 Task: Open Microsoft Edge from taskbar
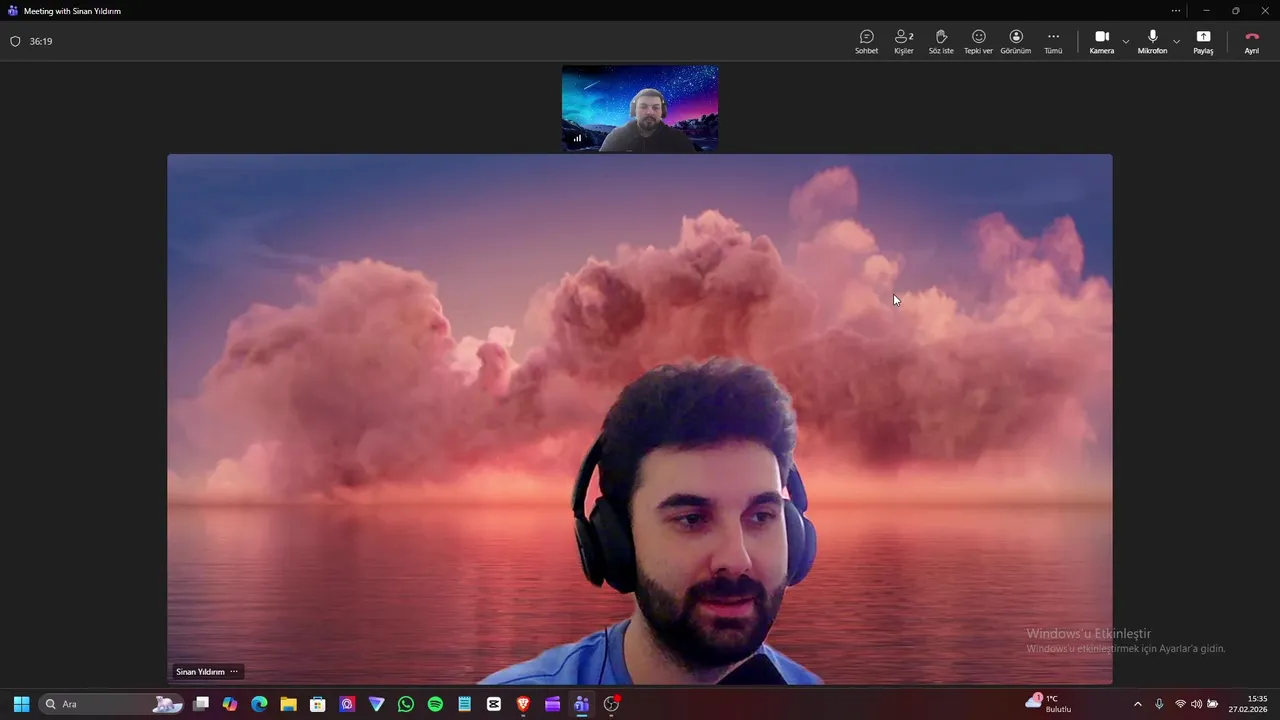click(259, 704)
